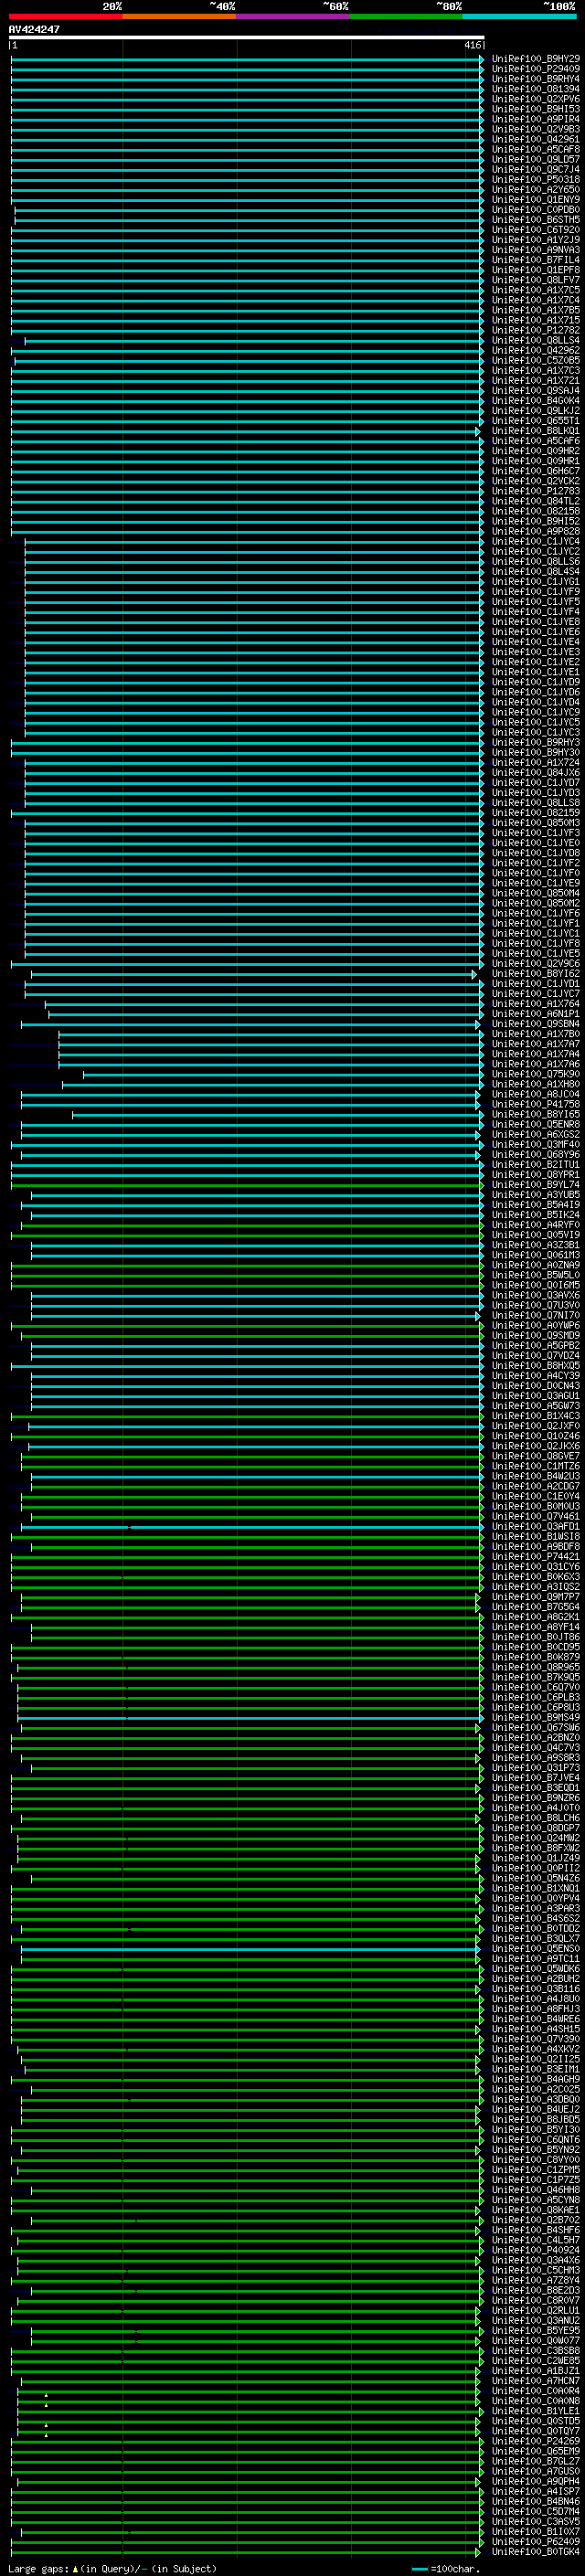Click the ruler end position 416
Viewport: 585px width, 2576px height.
pyautogui.click(x=472, y=45)
